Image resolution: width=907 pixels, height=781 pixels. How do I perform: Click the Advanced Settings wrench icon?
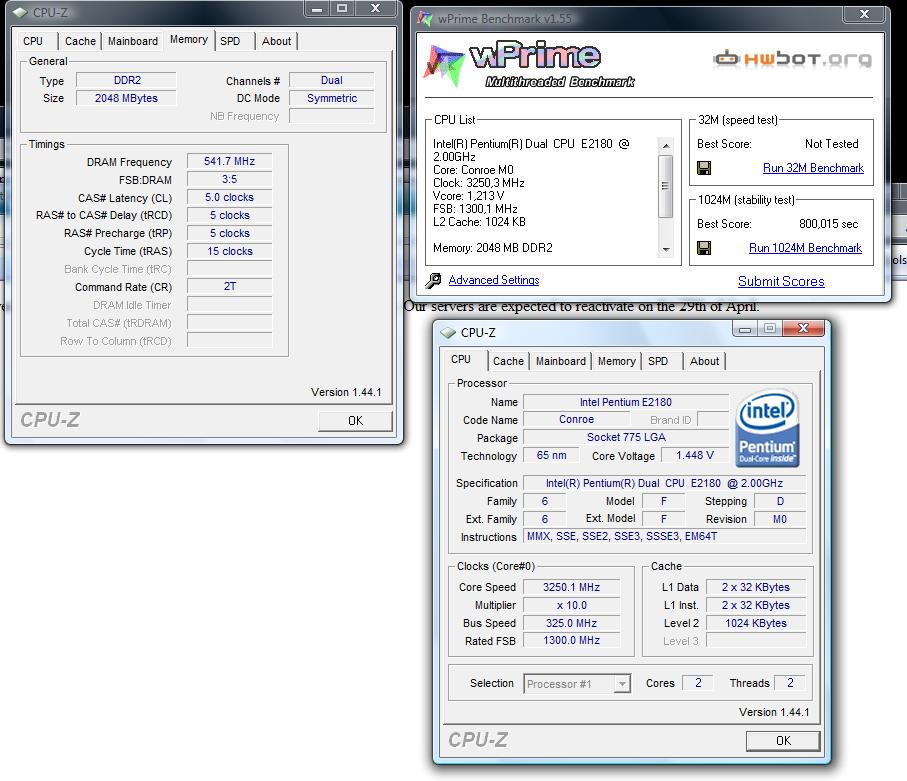click(433, 281)
